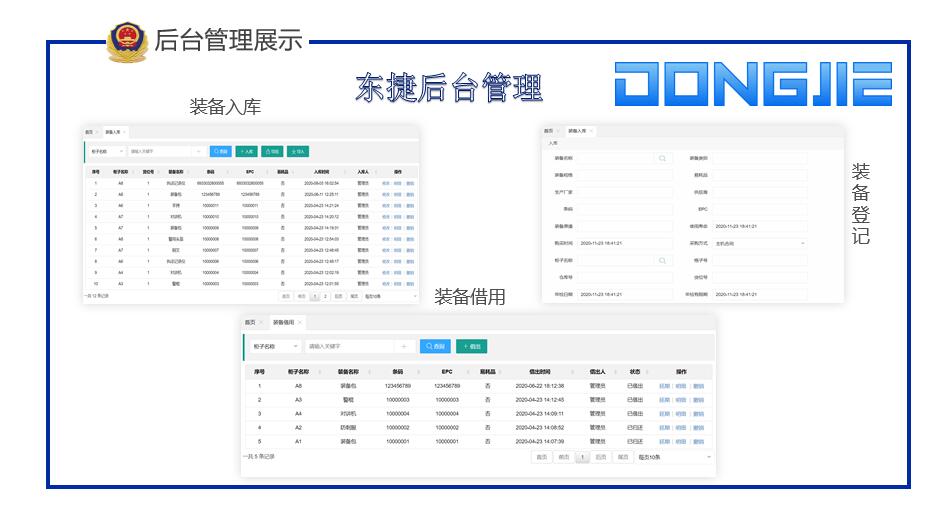Click 防刺服 cell in 装备借用 table

coord(349,428)
